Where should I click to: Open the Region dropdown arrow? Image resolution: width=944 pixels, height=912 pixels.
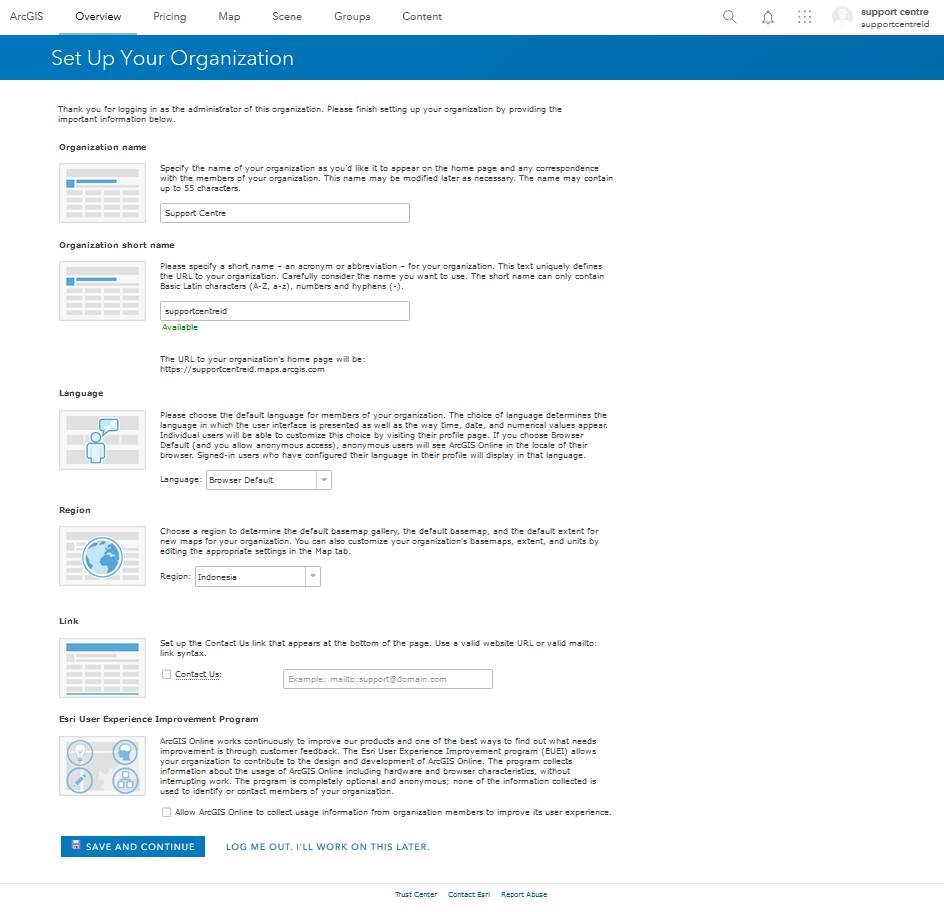(x=313, y=577)
